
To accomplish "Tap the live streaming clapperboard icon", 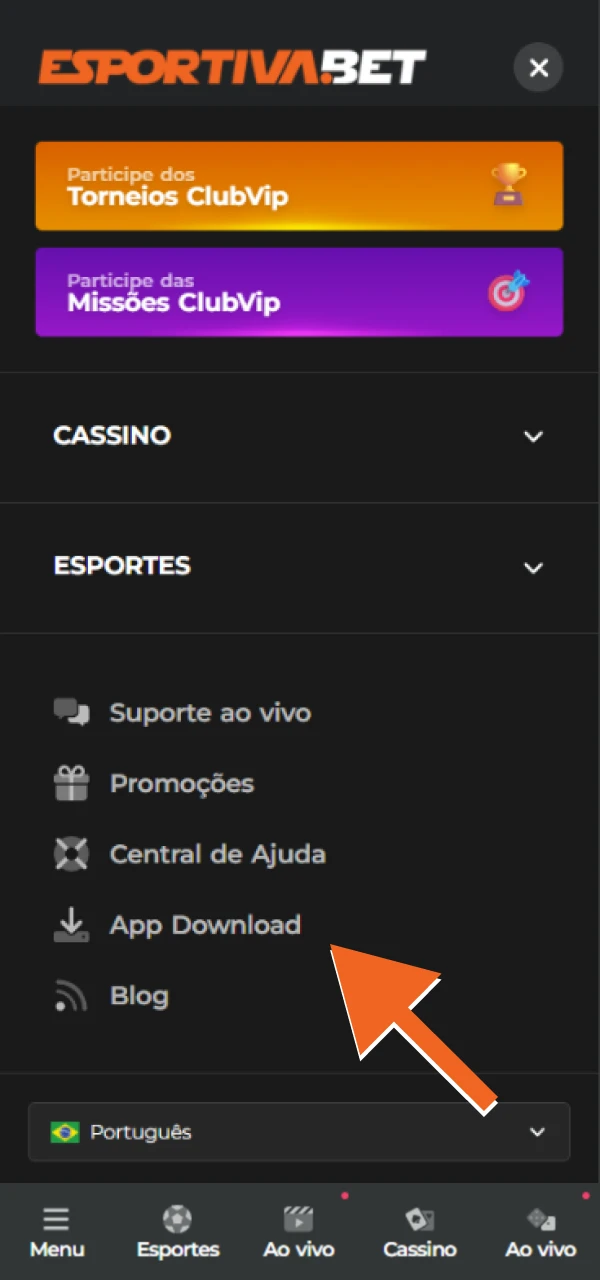I will tap(298, 1218).
